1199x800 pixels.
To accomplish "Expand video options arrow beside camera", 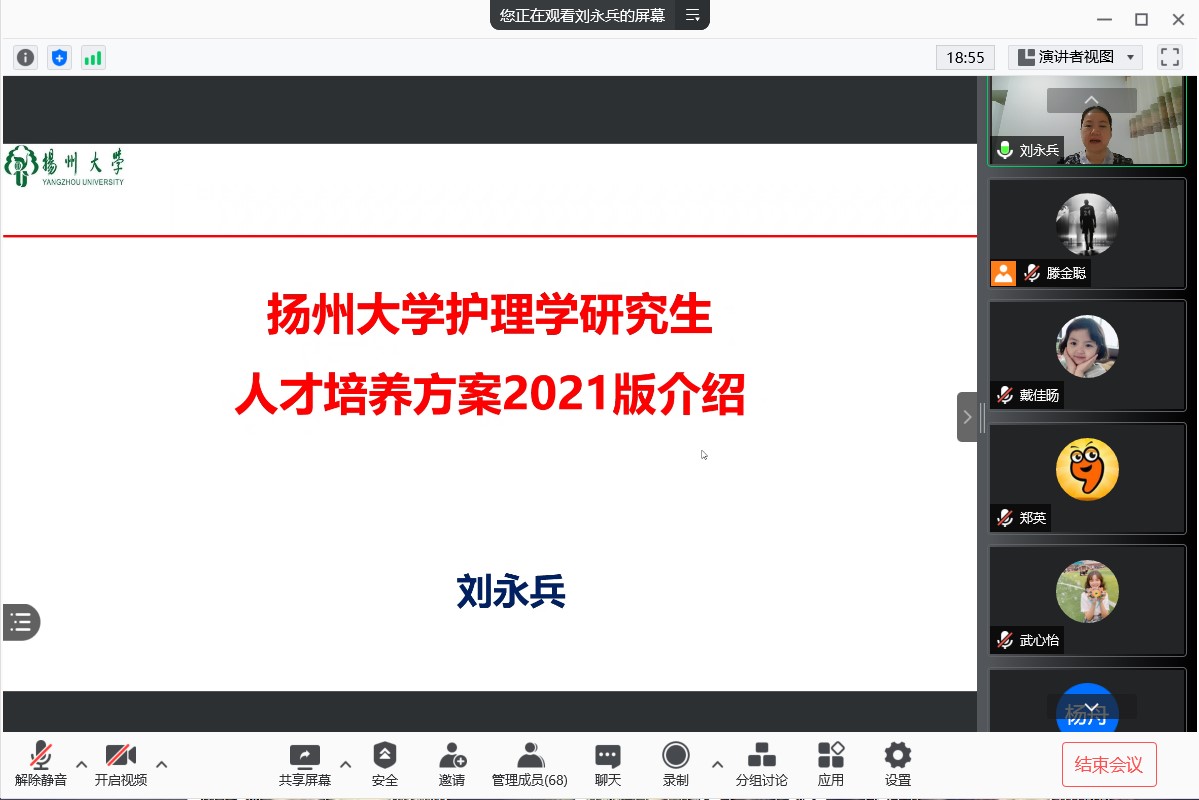I will [x=162, y=765].
